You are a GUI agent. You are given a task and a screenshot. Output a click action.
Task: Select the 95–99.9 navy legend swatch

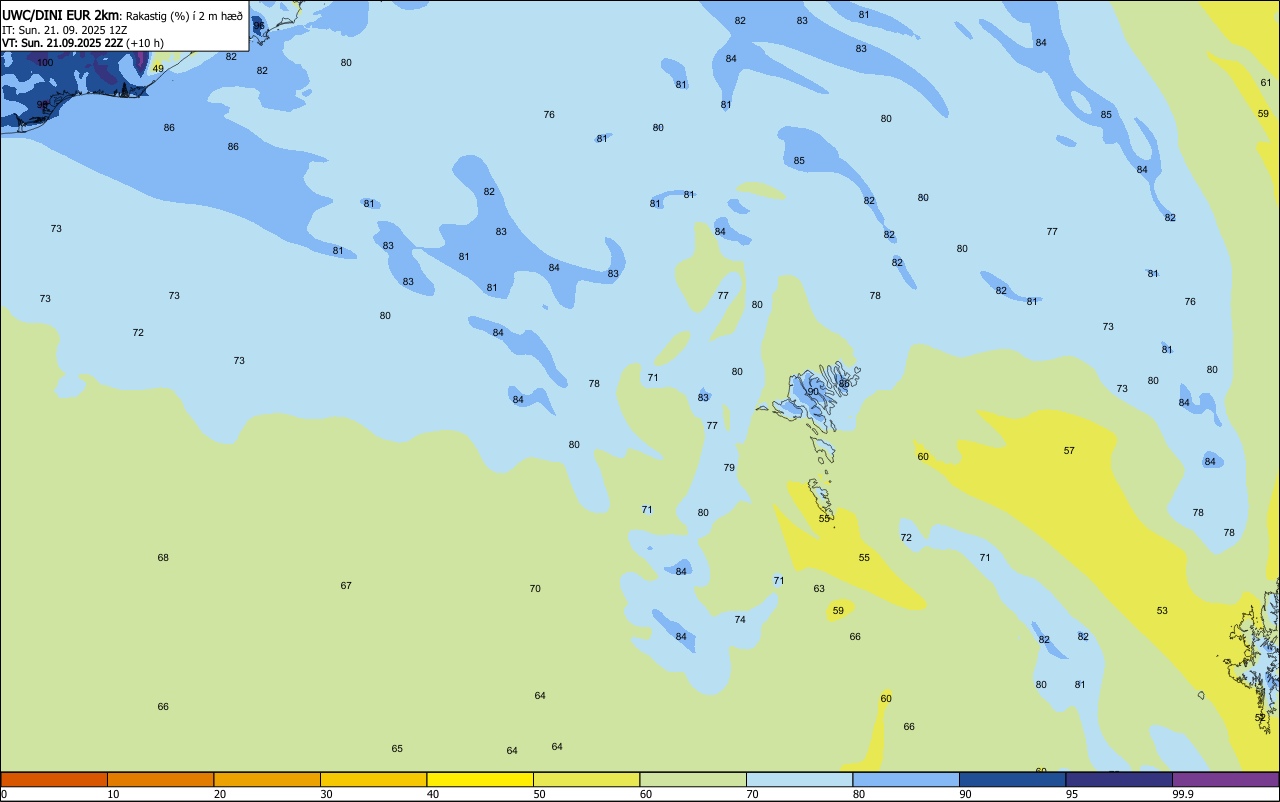point(1119,779)
